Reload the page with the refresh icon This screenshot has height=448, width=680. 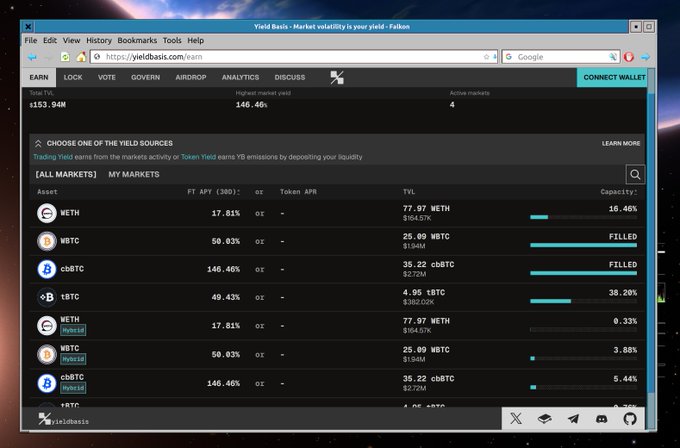(65, 57)
